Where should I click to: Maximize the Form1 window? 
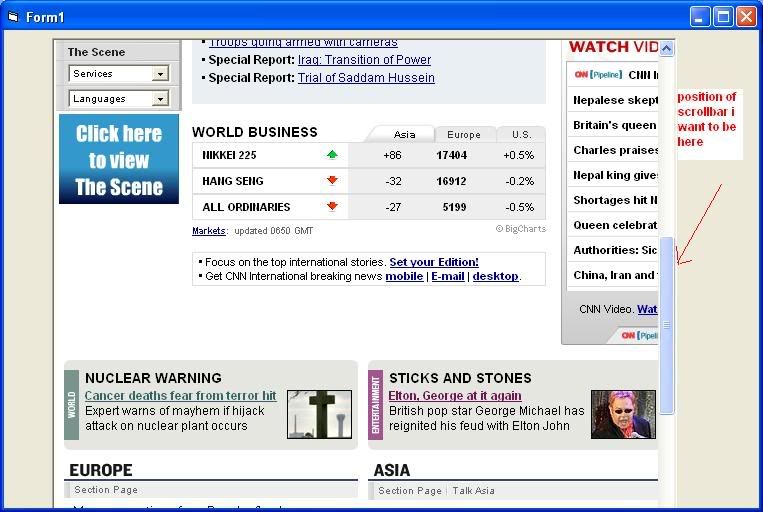[x=723, y=17]
